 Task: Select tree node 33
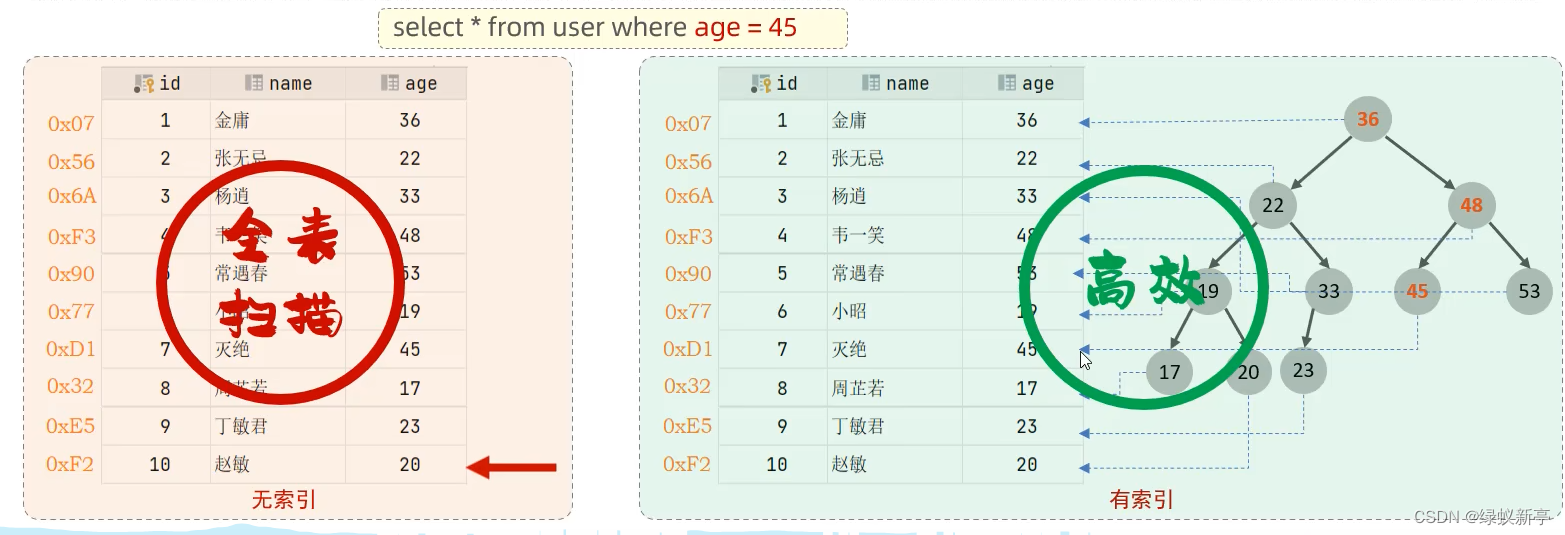point(1328,292)
